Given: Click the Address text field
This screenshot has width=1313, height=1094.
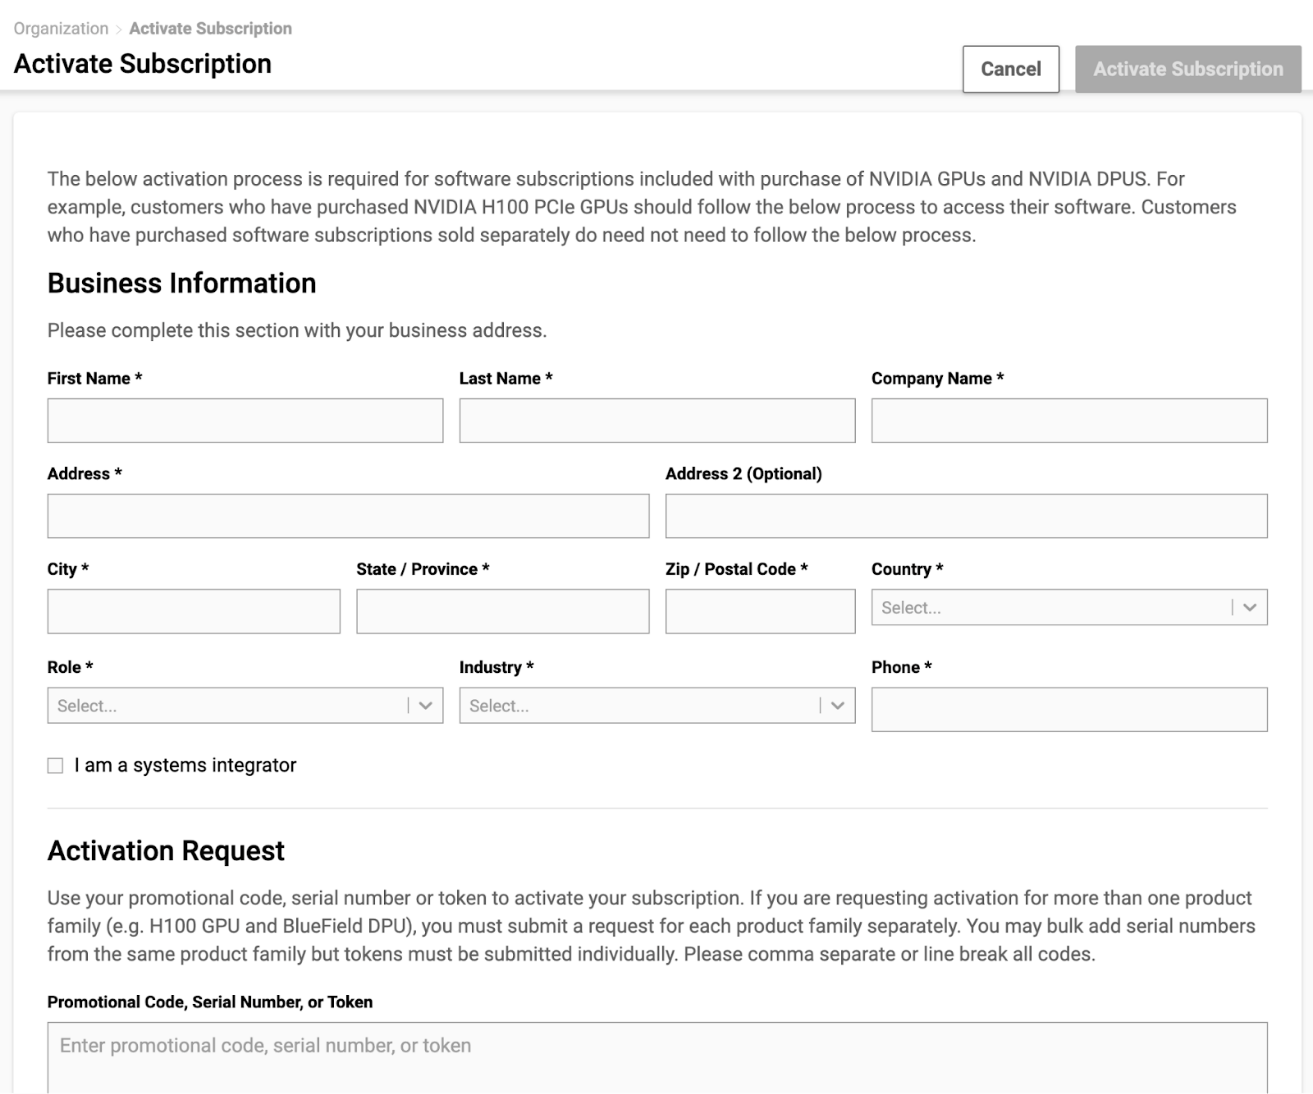Looking at the screenshot, I should pyautogui.click(x=348, y=516).
